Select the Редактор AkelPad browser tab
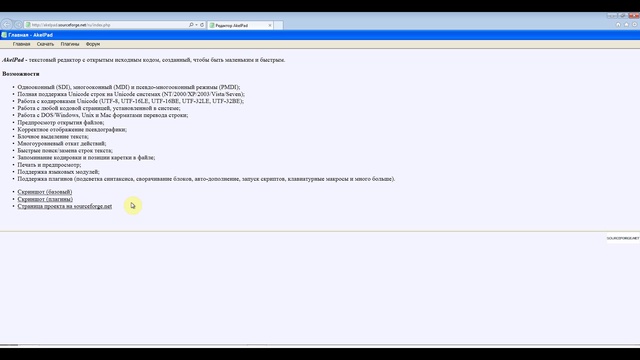Viewport: 640px width, 360px height. point(240,25)
